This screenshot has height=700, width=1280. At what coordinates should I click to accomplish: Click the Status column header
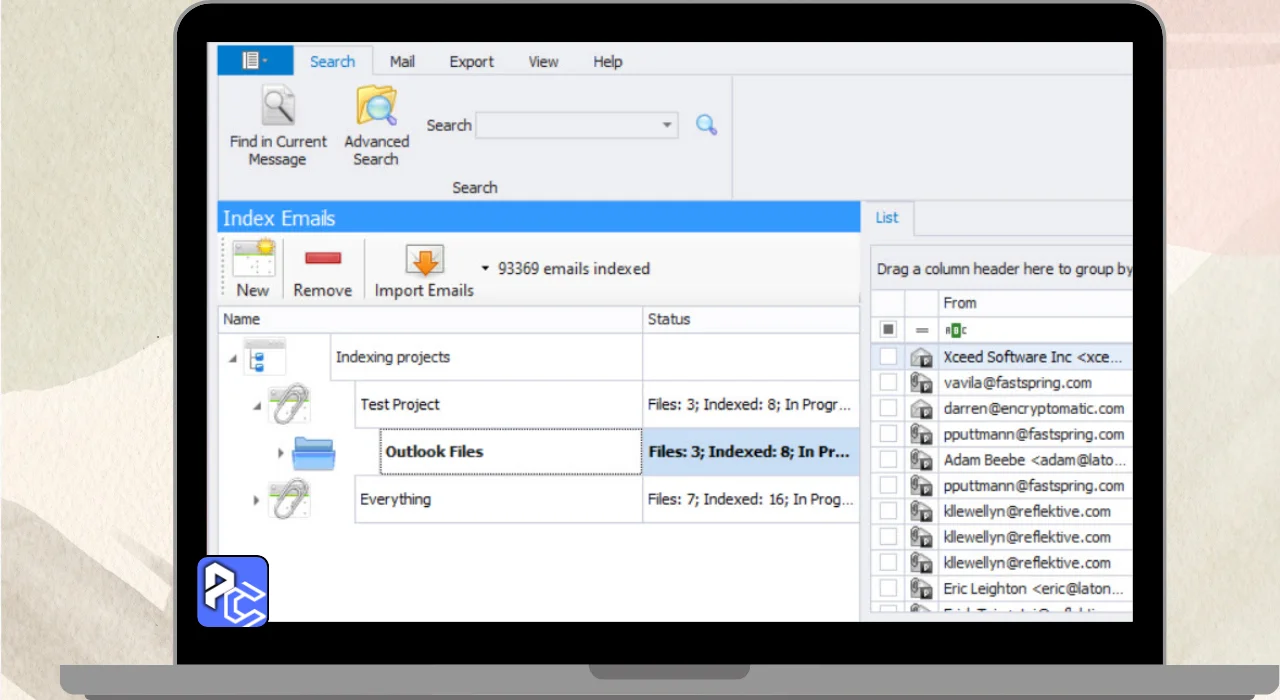pos(750,320)
